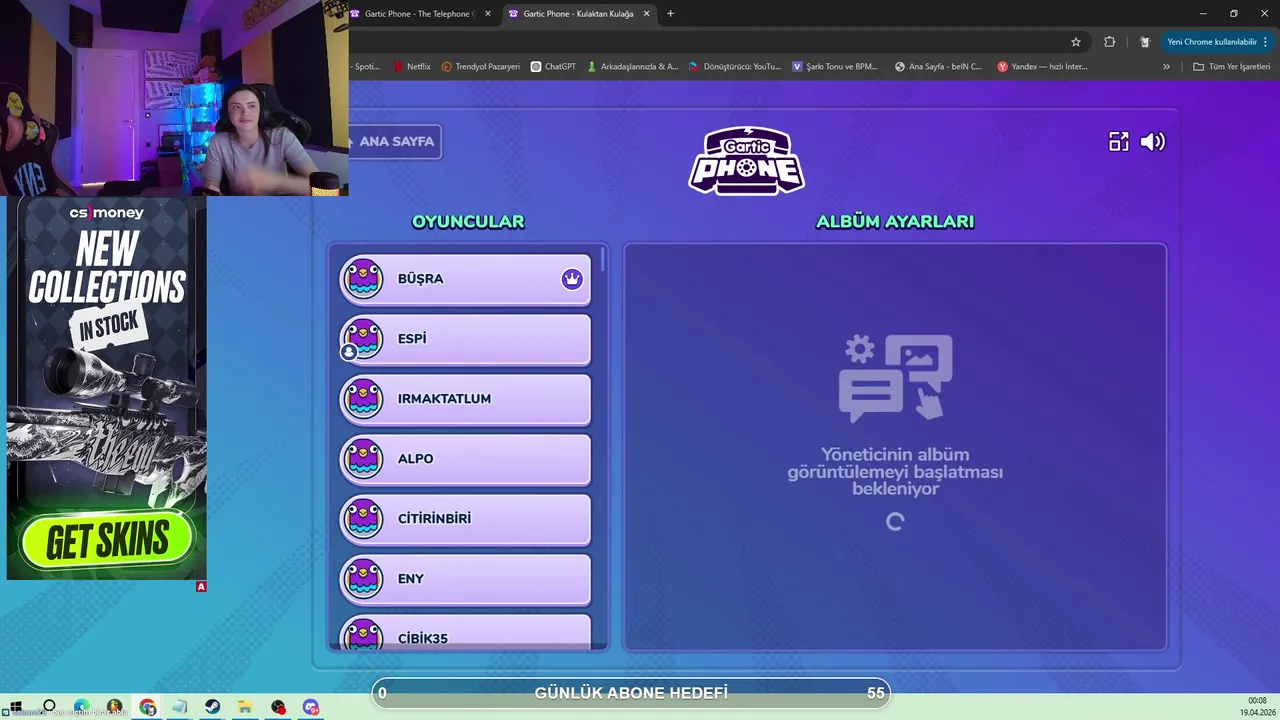Select the ENY player row

pos(465,579)
